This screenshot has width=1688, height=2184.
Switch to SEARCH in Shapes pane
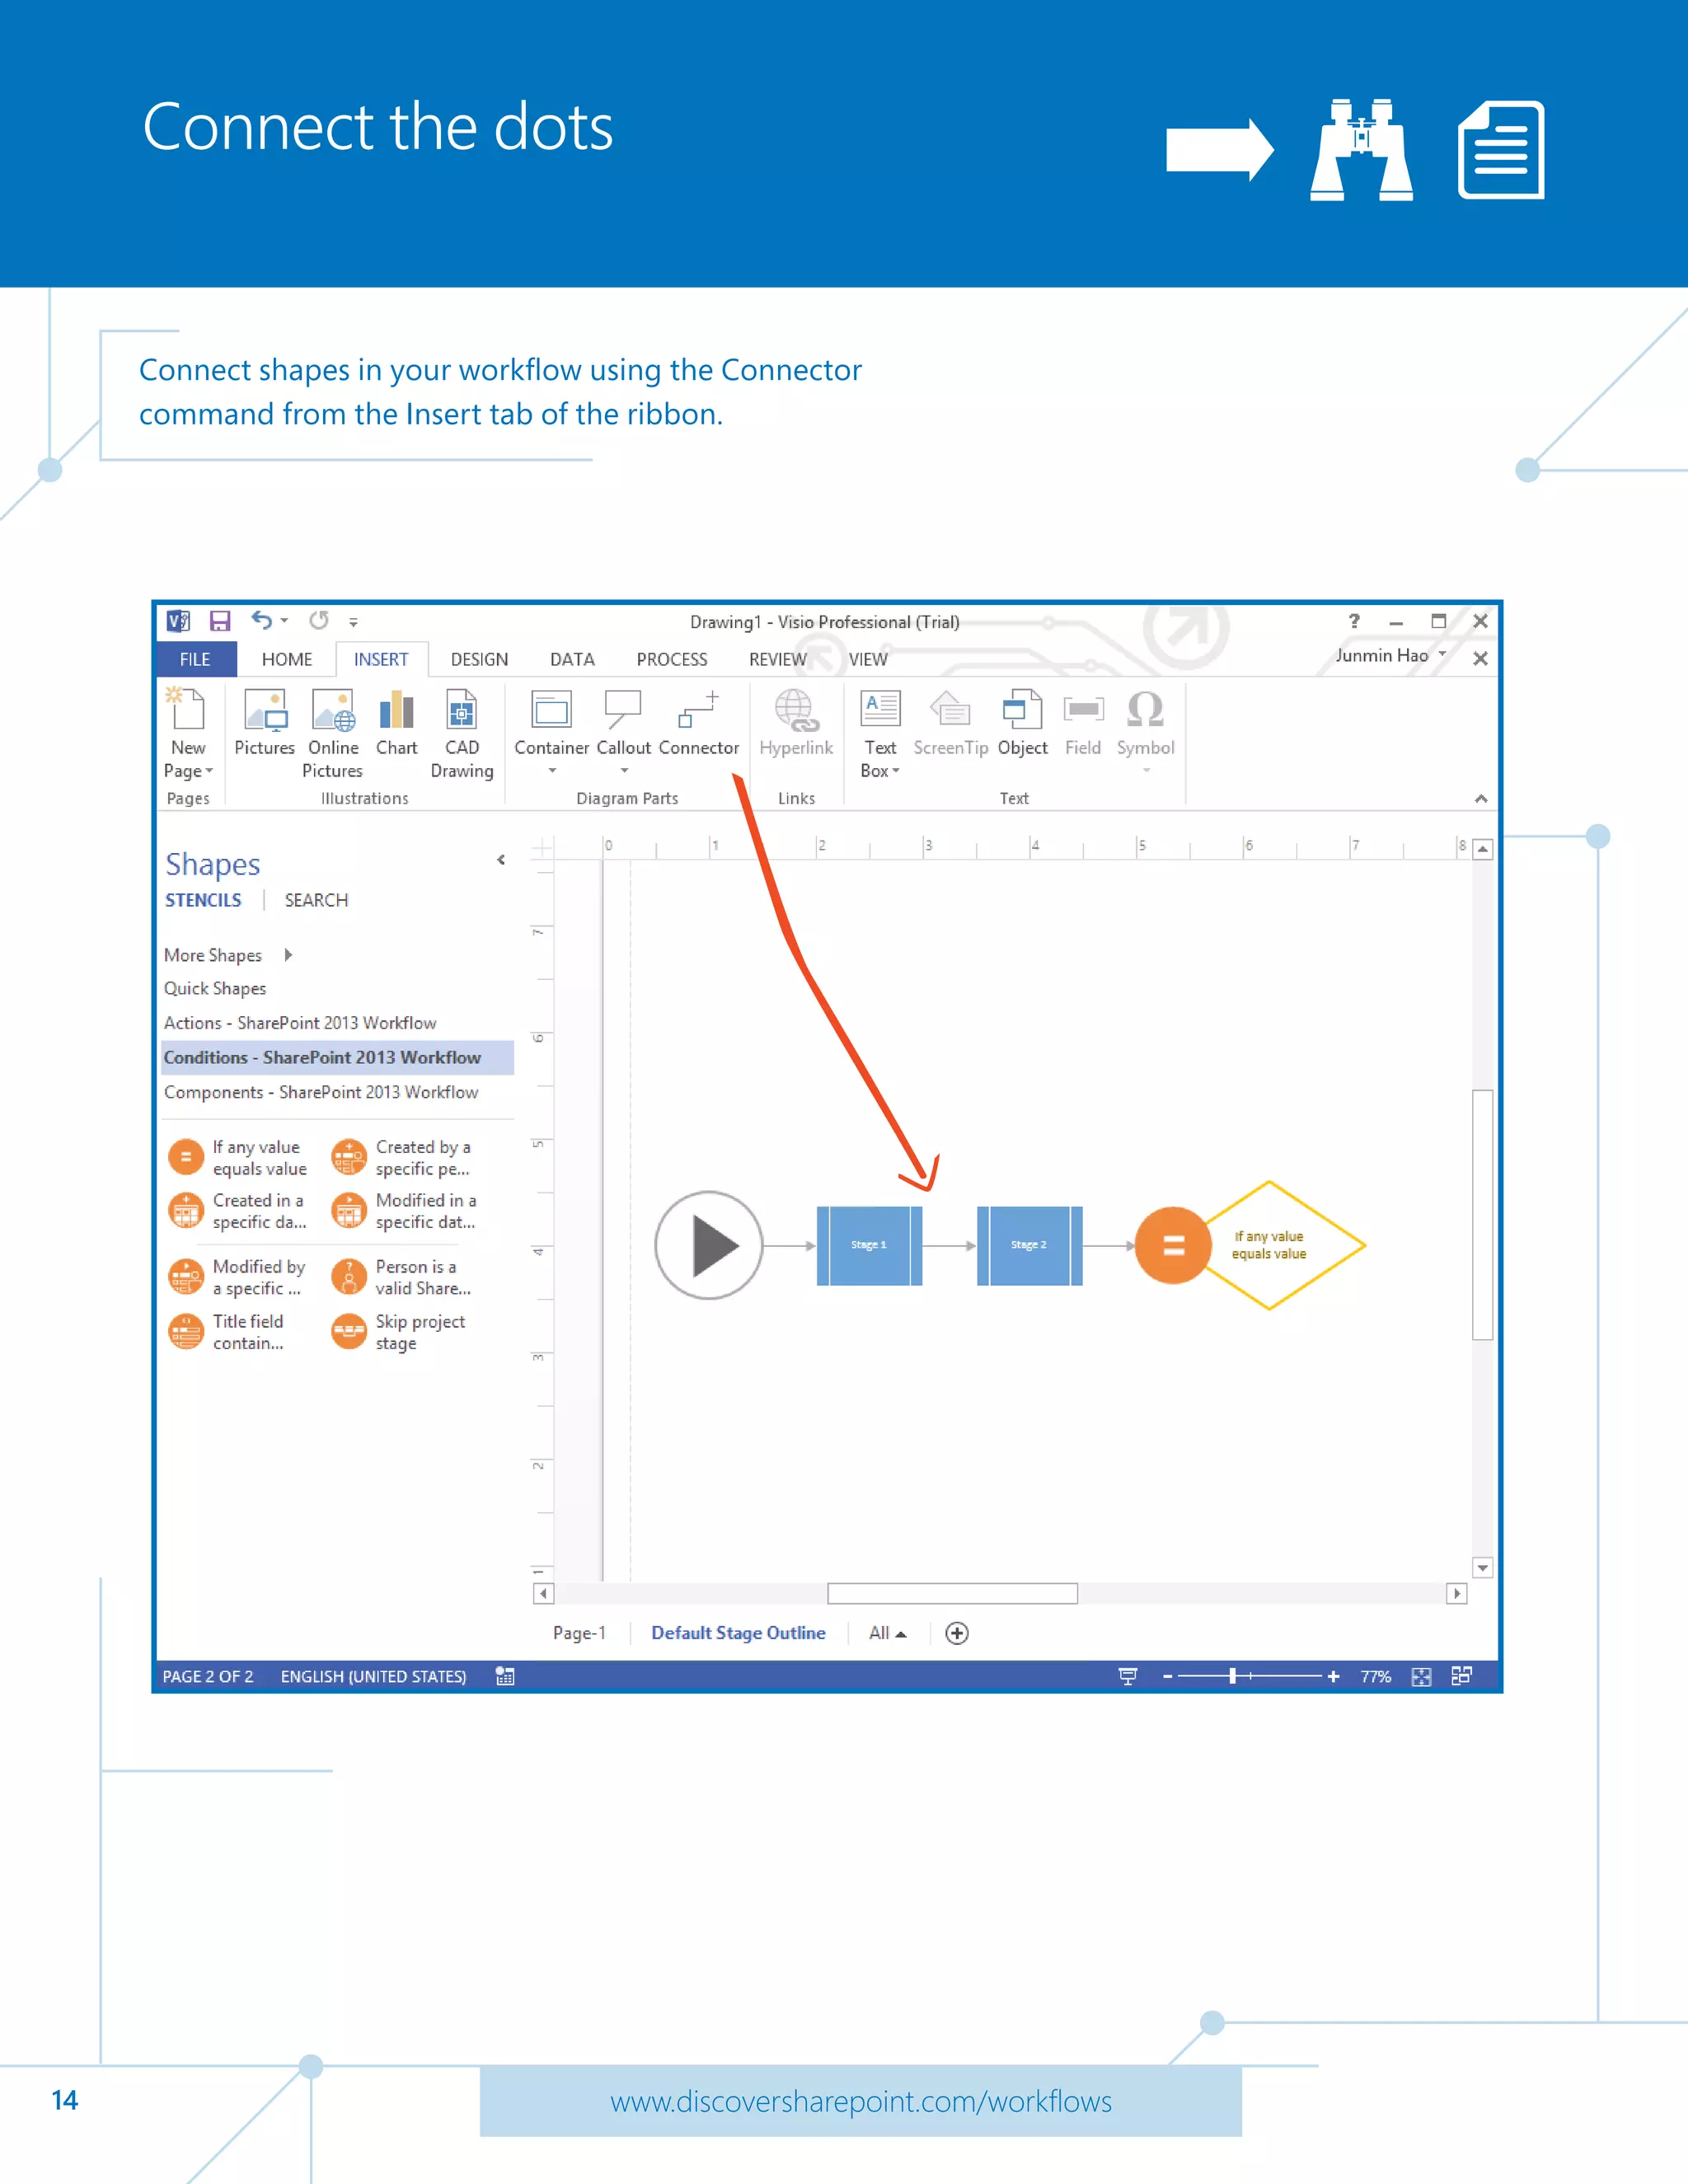pos(316,900)
